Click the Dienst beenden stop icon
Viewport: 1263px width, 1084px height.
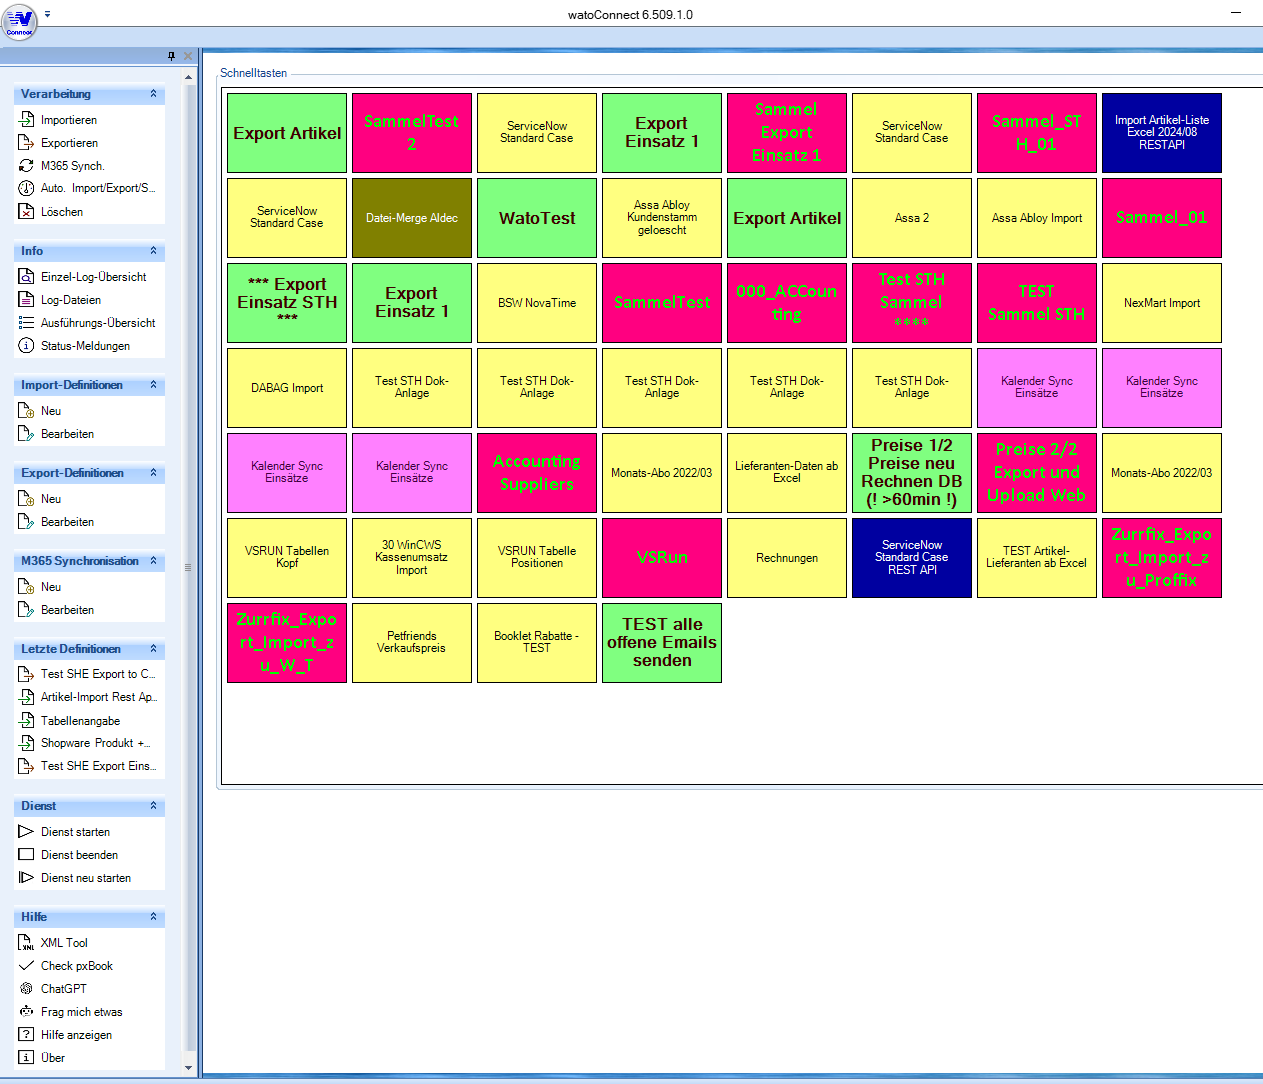point(27,855)
